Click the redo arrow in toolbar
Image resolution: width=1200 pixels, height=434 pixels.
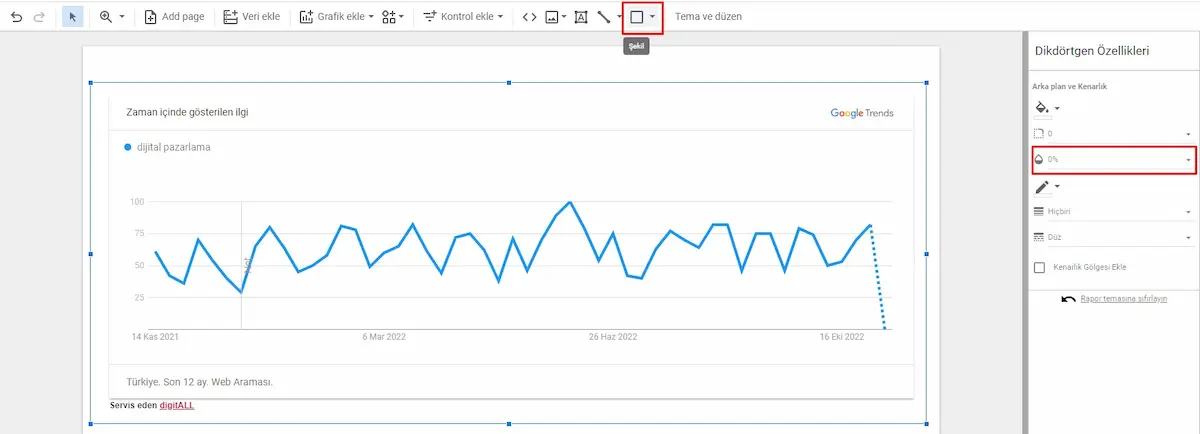click(39, 17)
